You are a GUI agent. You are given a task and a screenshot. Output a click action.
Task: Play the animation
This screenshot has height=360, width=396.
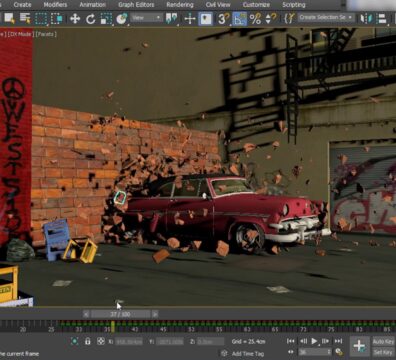point(314,341)
